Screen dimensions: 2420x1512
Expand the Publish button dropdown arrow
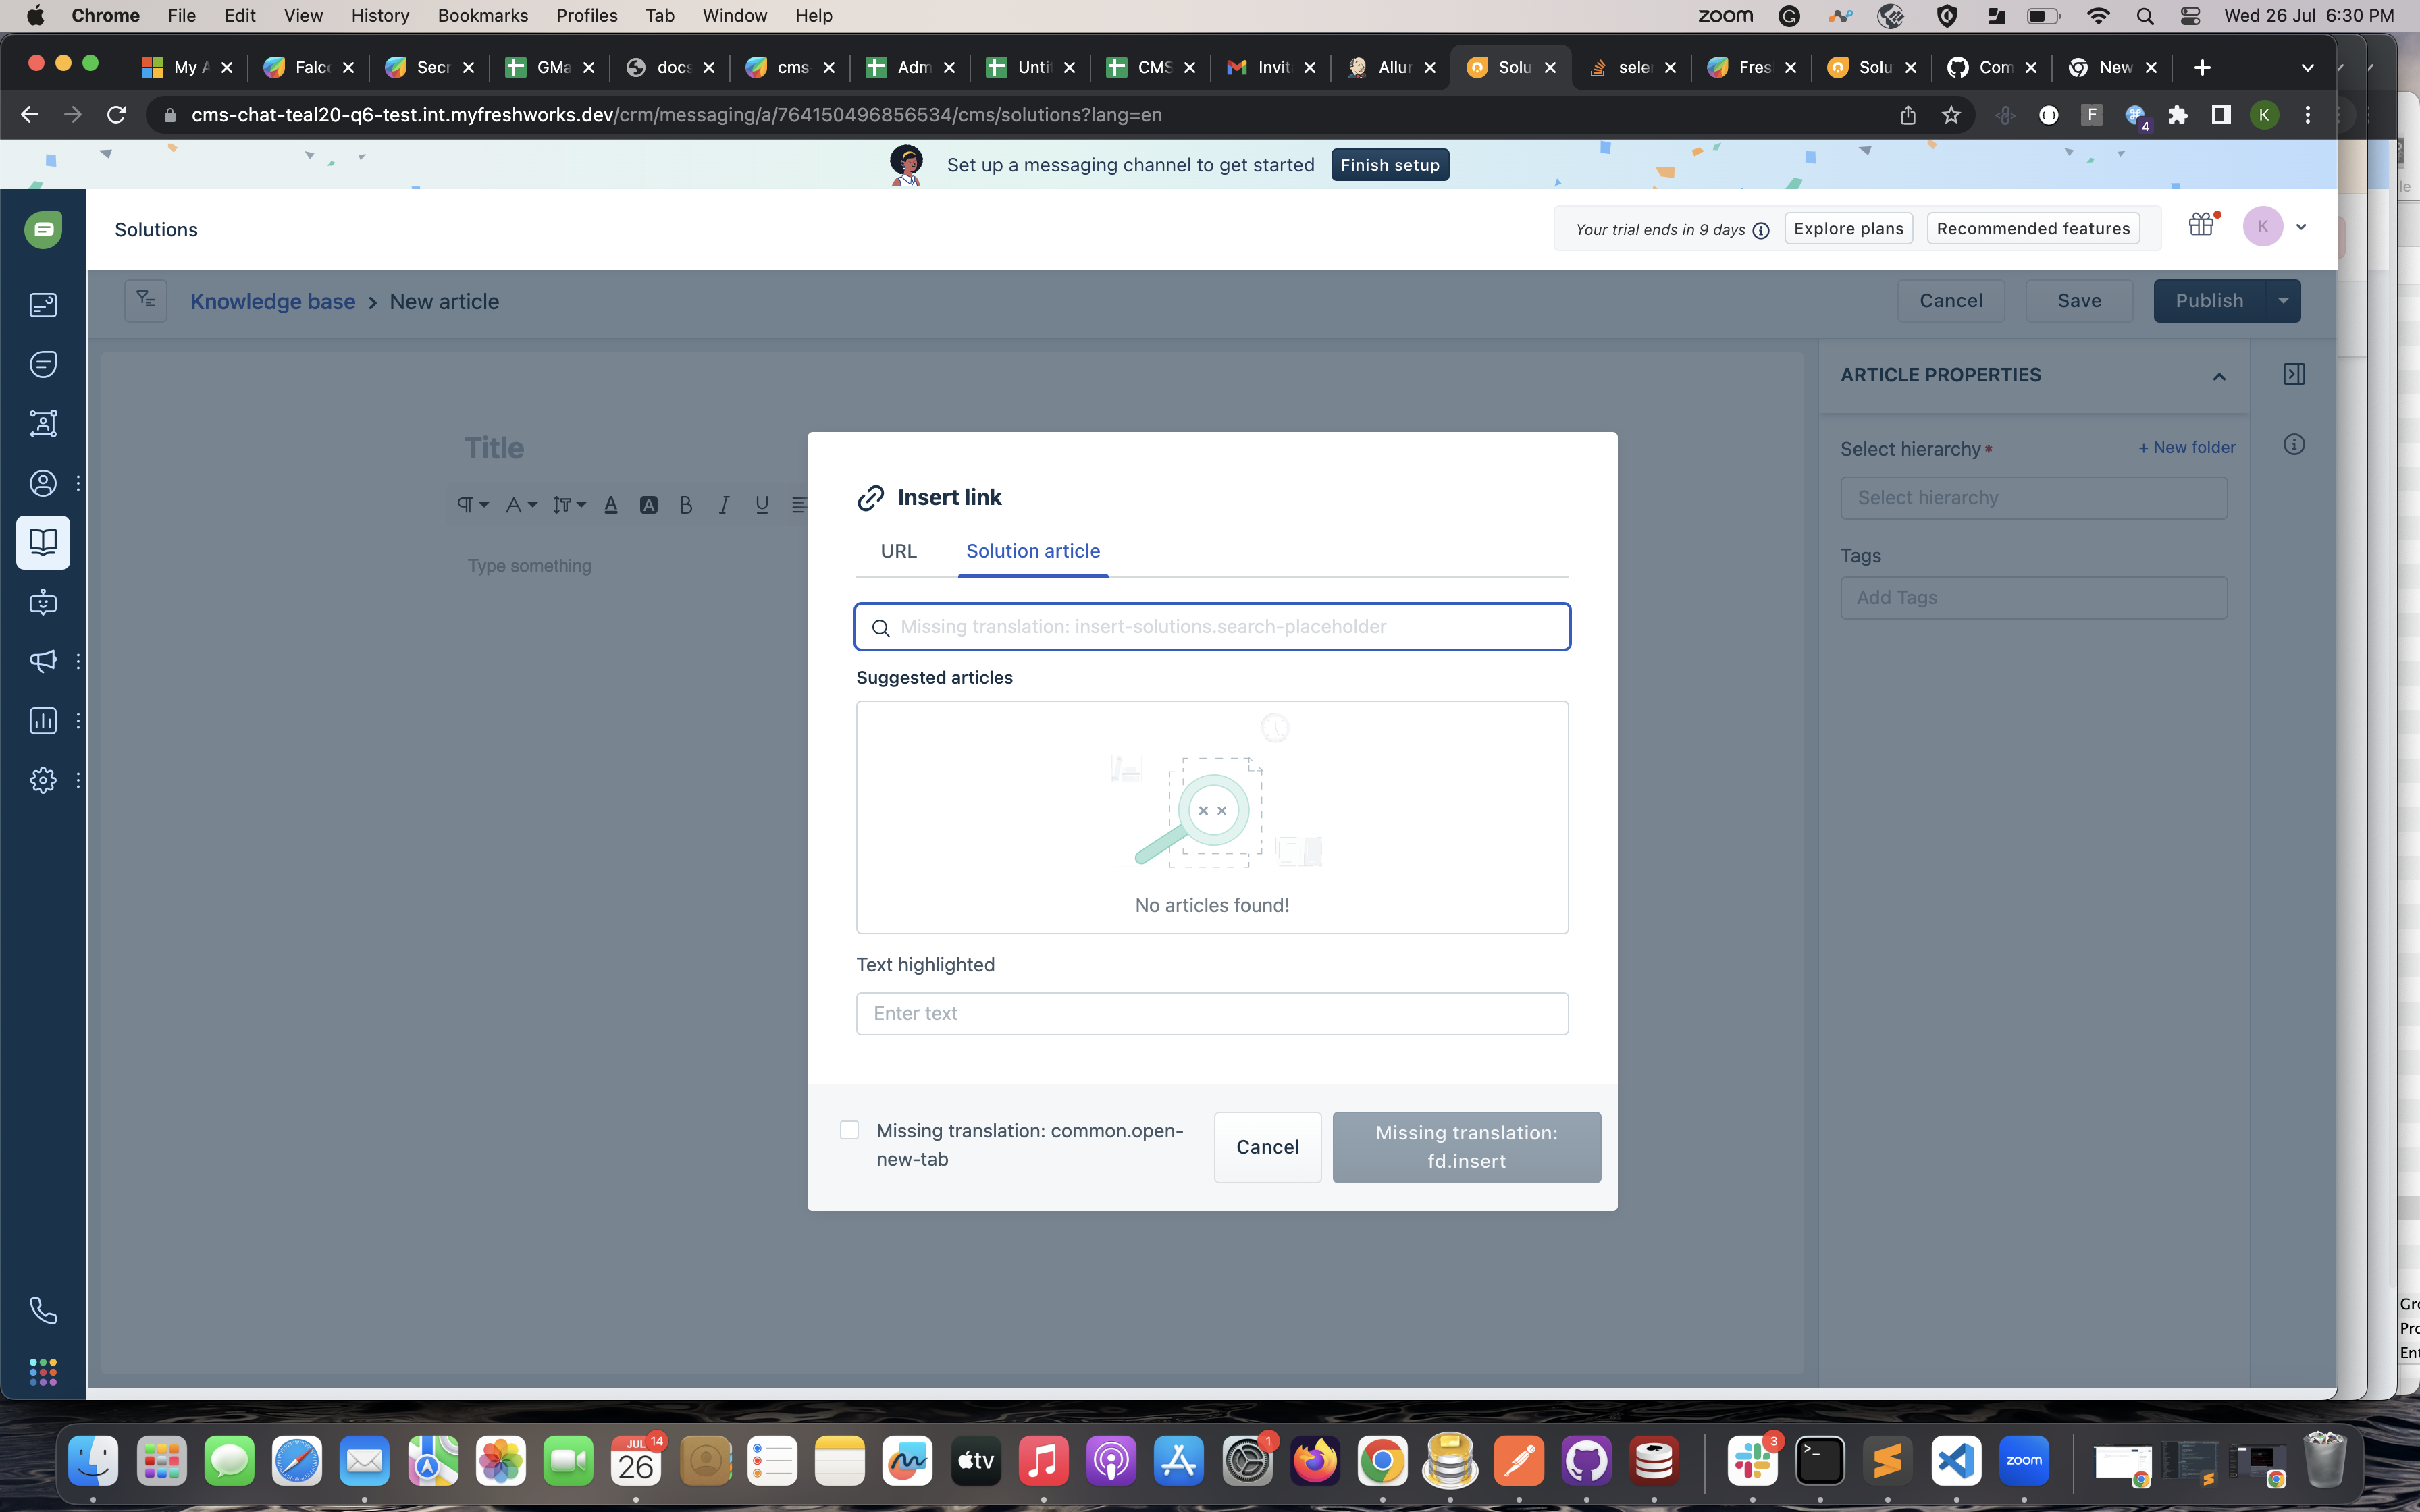click(x=2283, y=301)
